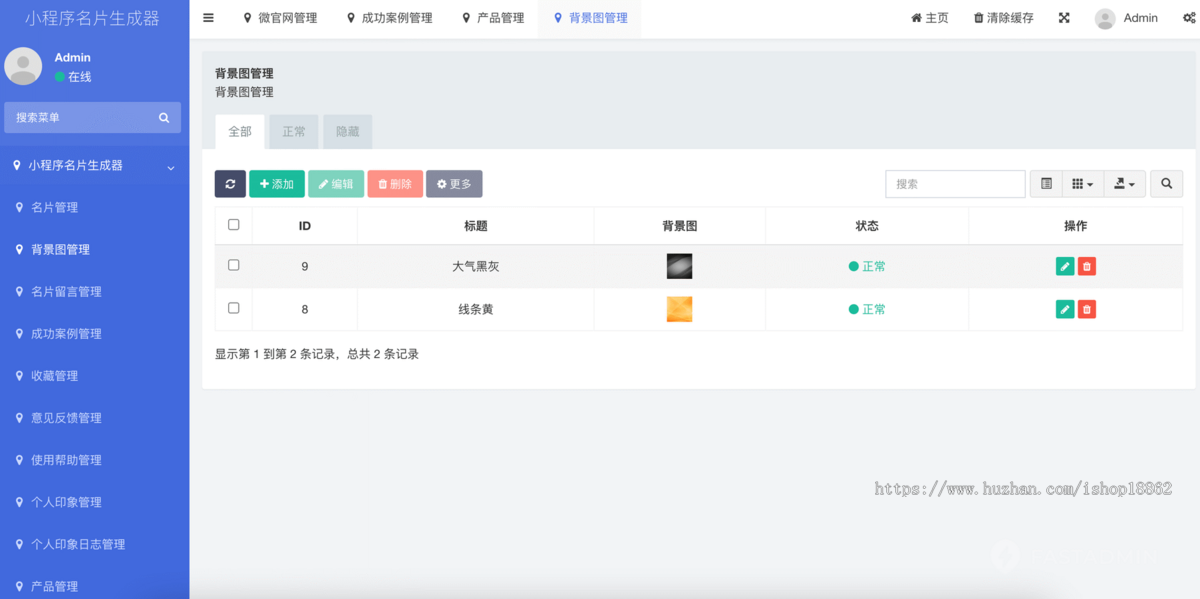Select the edit pencil icon for 大气黑灰
Screen dimensions: 1200x599
(1064, 266)
